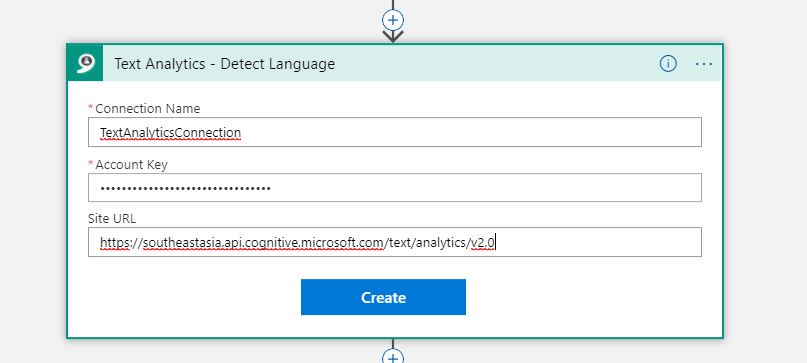Screen dimensions: 807x363
Task: Open the info icon in card header
Action: 668,63
